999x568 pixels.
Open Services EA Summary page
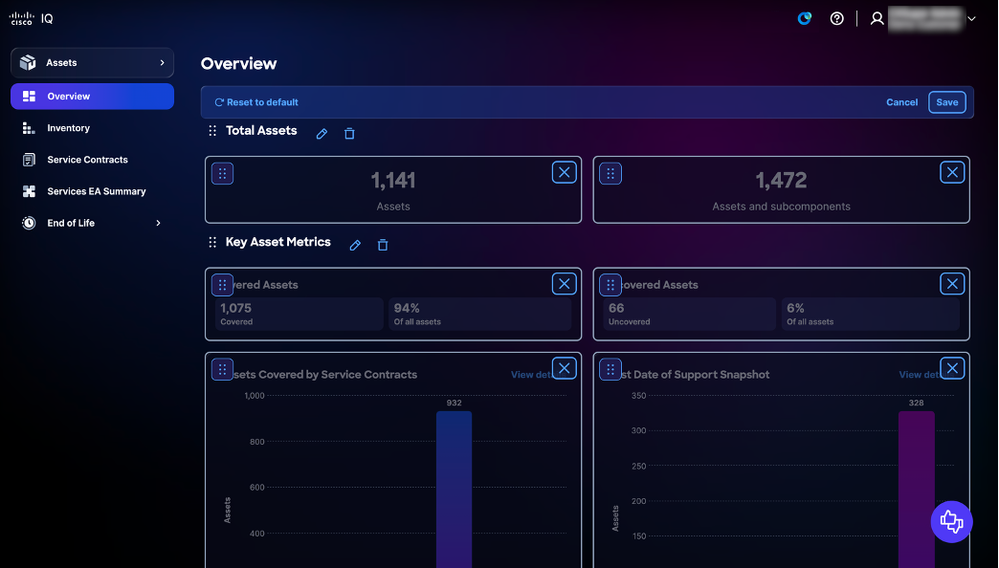point(96,191)
